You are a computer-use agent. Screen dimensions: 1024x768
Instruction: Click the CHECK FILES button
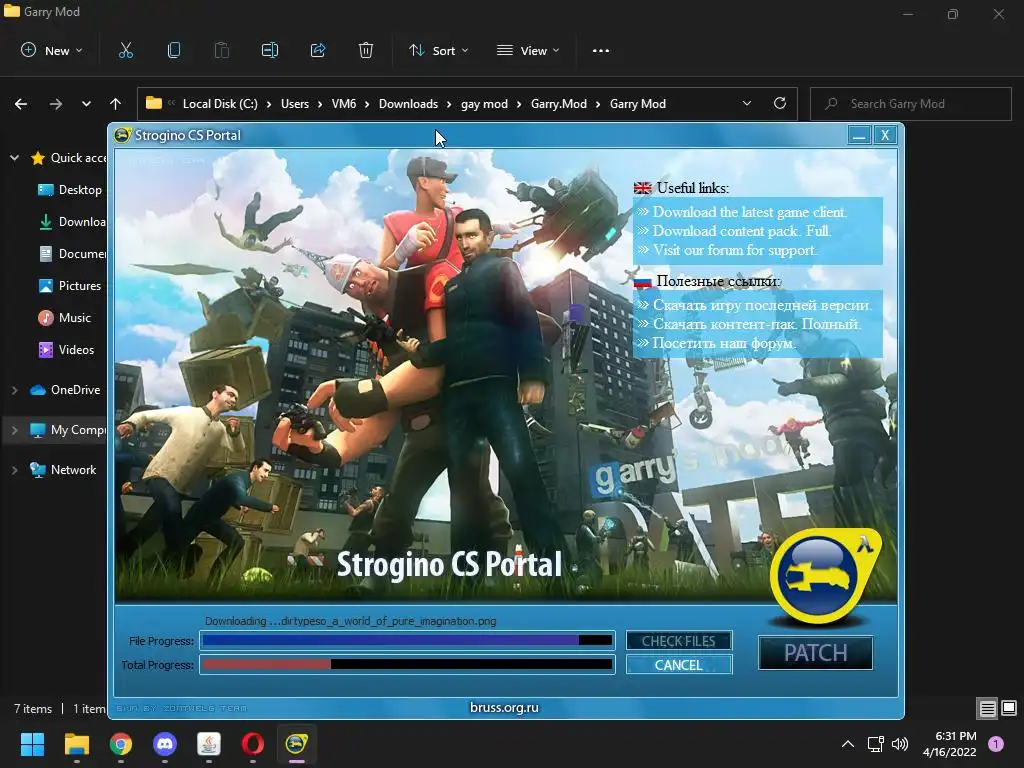coord(679,641)
